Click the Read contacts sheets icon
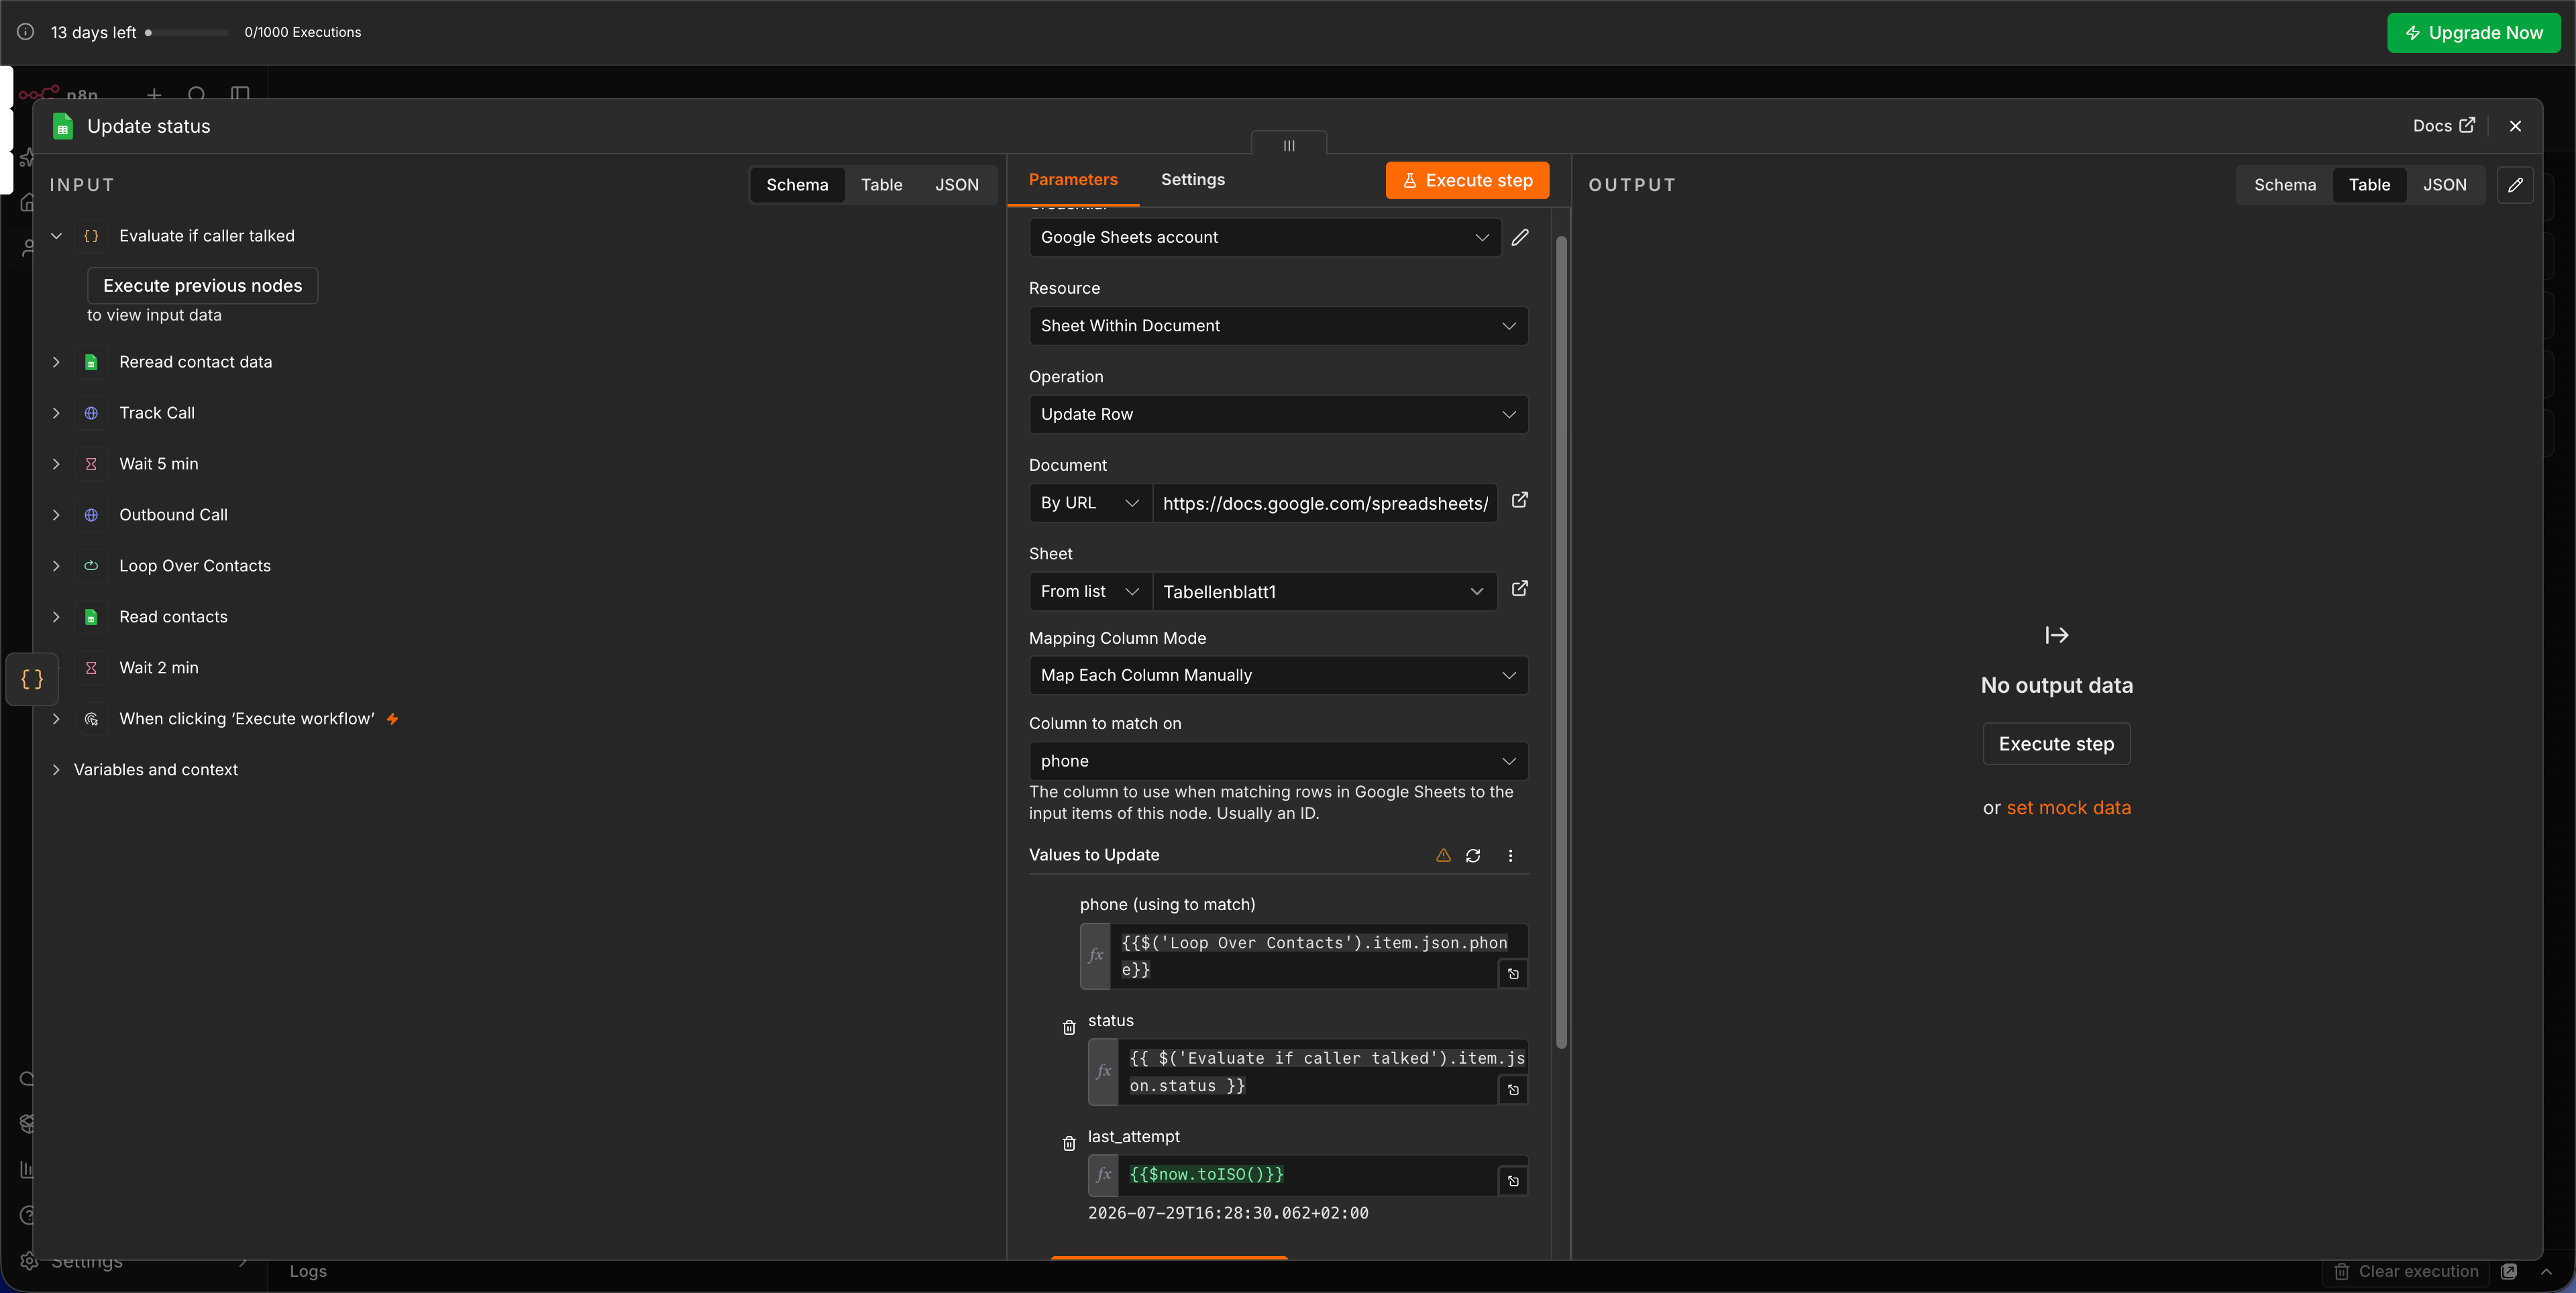The image size is (2576, 1293). (91, 617)
